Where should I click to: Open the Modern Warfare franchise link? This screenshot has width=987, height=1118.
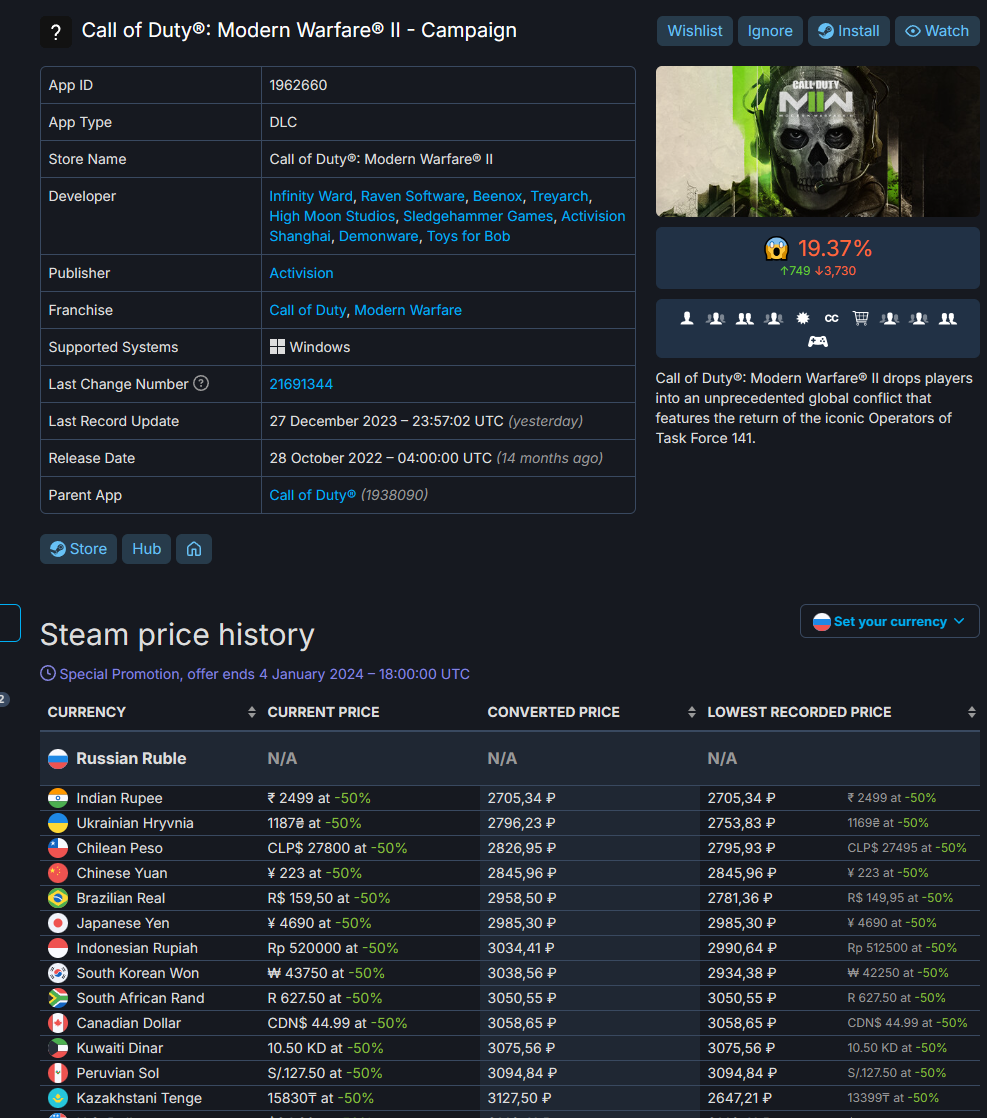coord(408,310)
